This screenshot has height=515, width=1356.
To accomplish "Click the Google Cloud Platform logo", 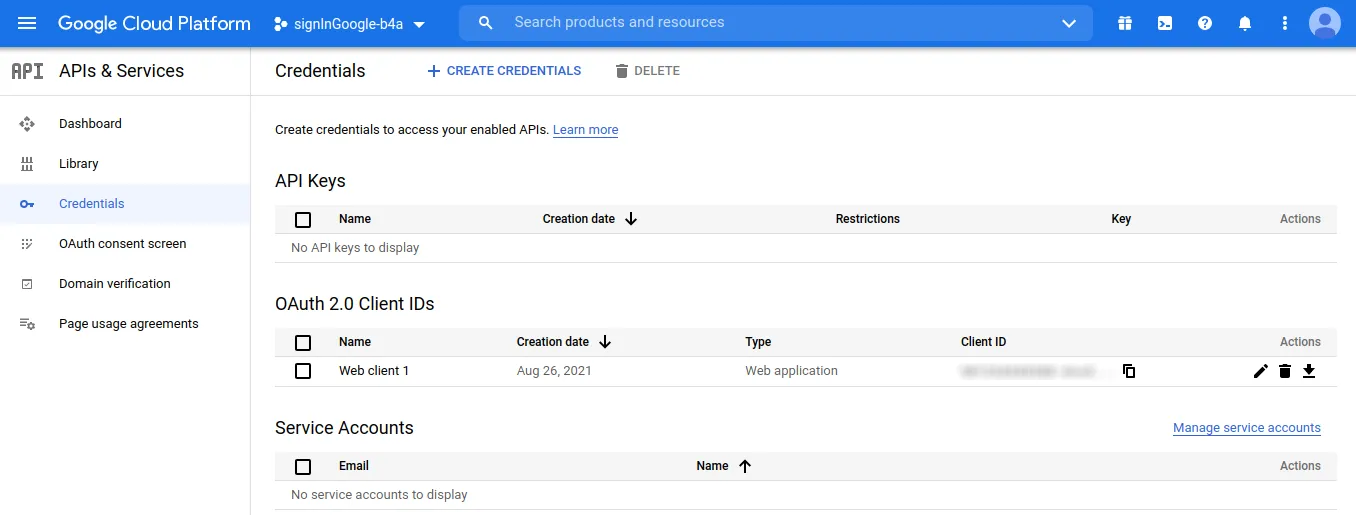I will 154,23.
